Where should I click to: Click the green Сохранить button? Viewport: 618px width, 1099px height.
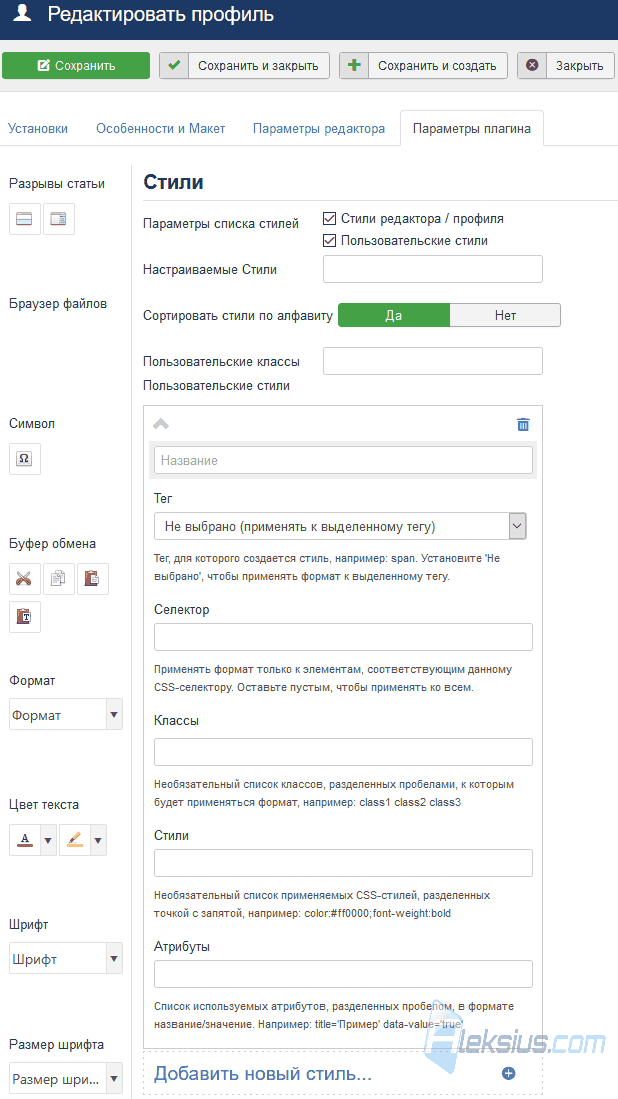pyautogui.click(x=76, y=66)
